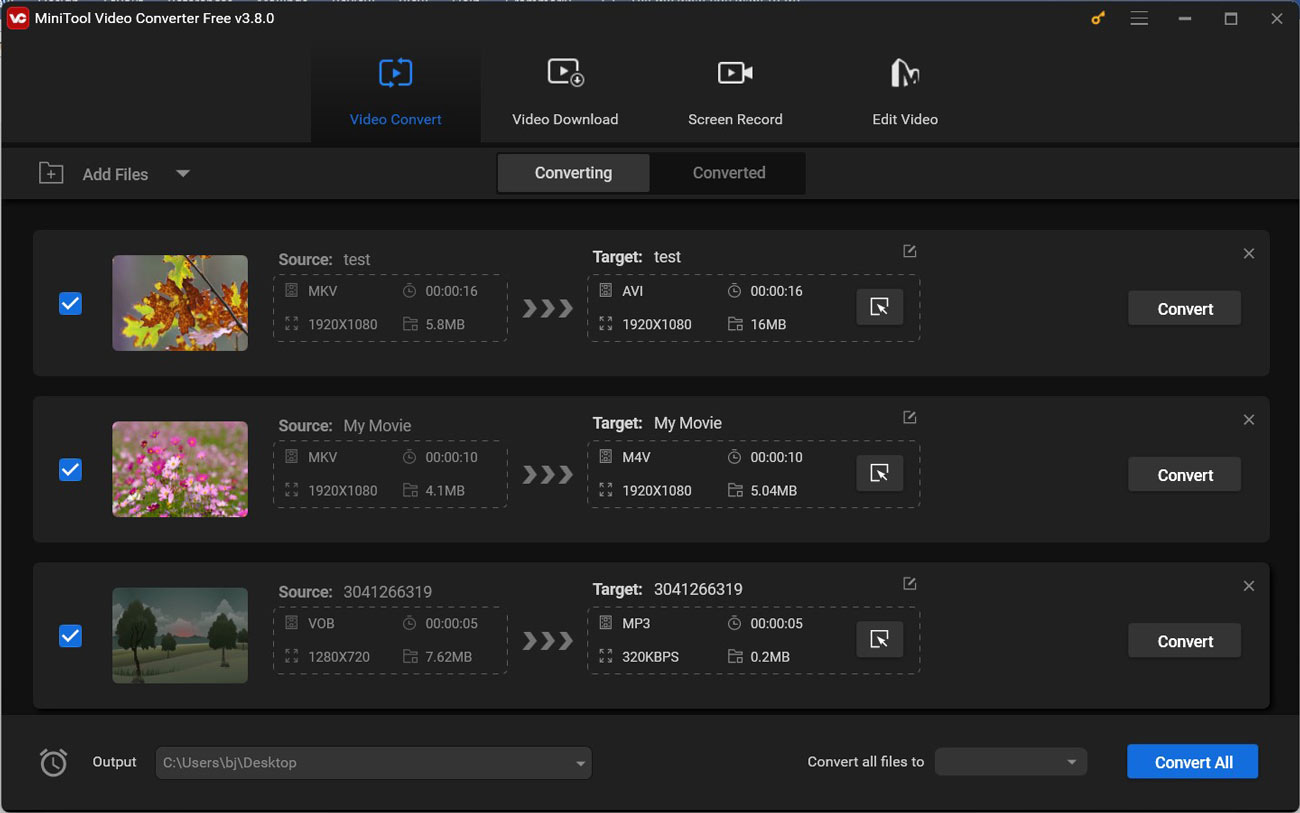Remove My Movie from the list
Image resolution: width=1300 pixels, height=813 pixels.
(x=1249, y=420)
